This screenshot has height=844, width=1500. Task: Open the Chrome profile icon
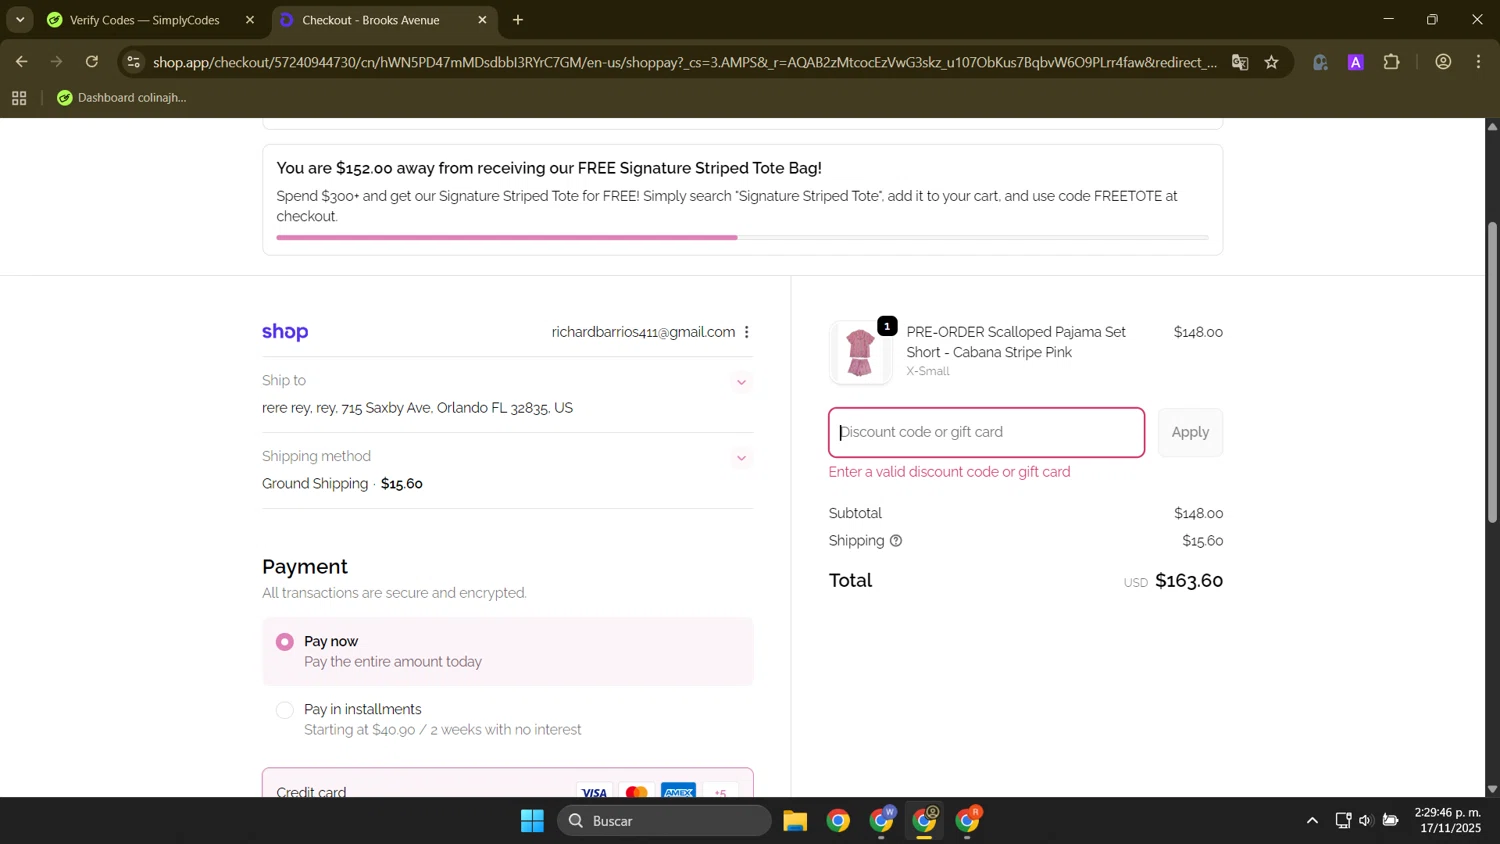tap(1443, 62)
